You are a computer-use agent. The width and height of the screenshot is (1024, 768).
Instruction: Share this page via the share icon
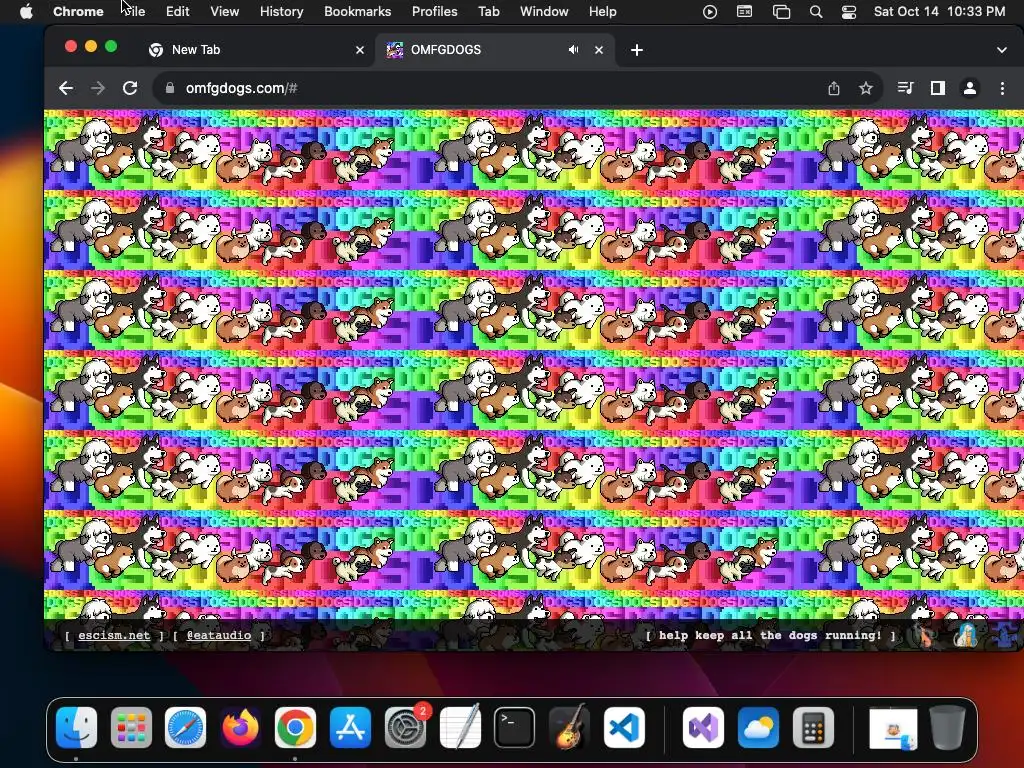(834, 88)
